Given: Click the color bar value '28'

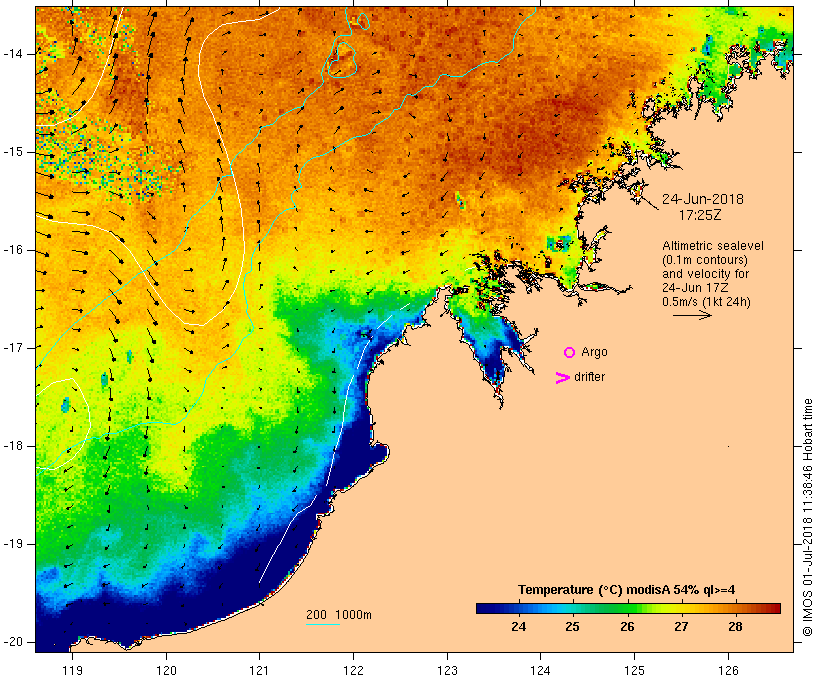Looking at the screenshot, I should click(735, 627).
